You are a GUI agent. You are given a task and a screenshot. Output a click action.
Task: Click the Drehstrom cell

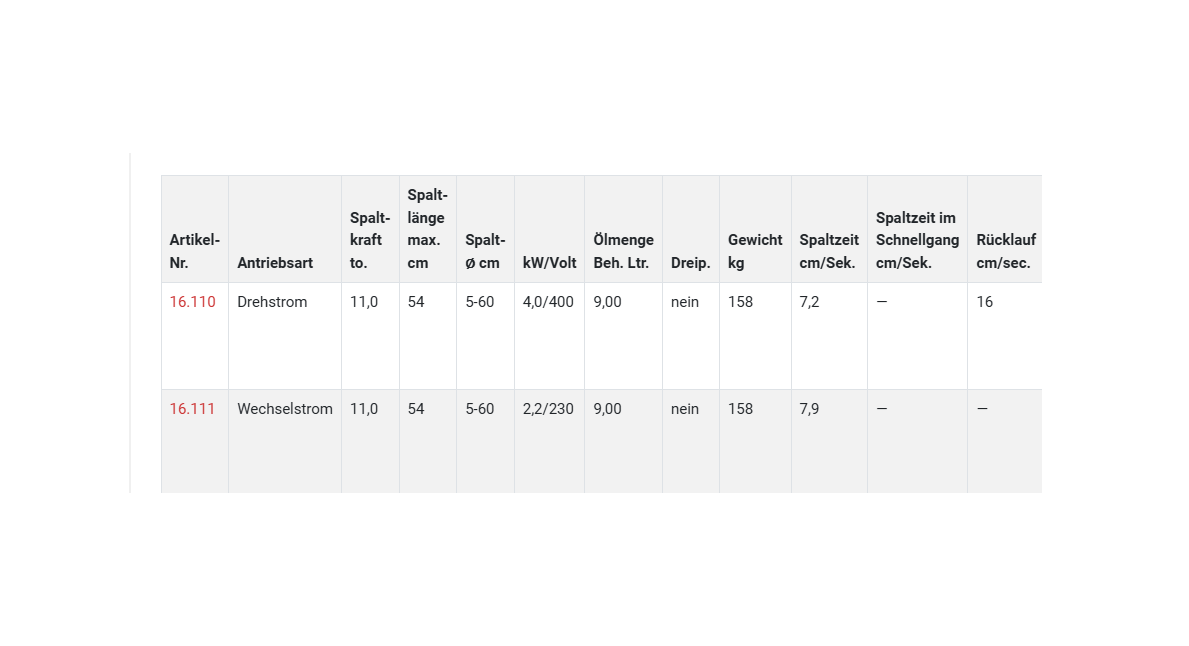point(272,302)
